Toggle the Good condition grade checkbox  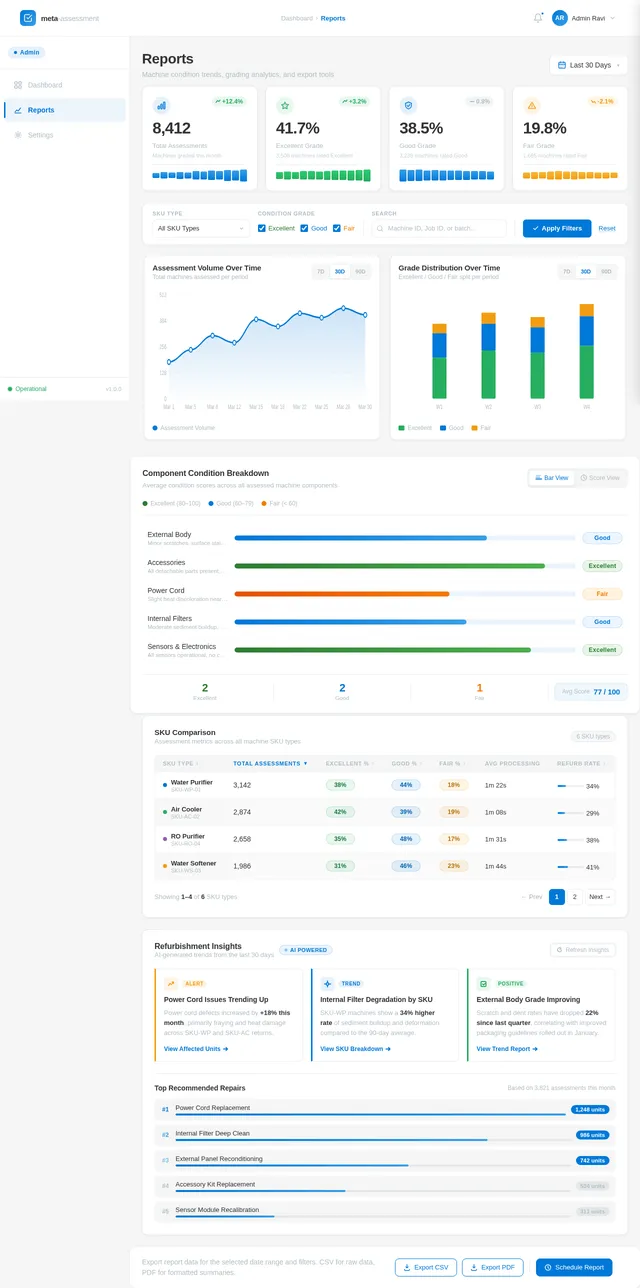pyautogui.click(x=305, y=228)
